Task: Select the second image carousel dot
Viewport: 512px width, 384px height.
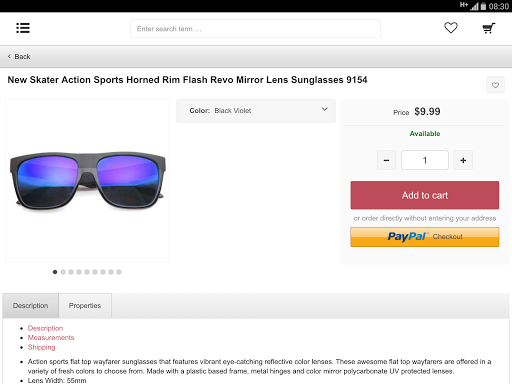Action: pyautogui.click(x=63, y=272)
